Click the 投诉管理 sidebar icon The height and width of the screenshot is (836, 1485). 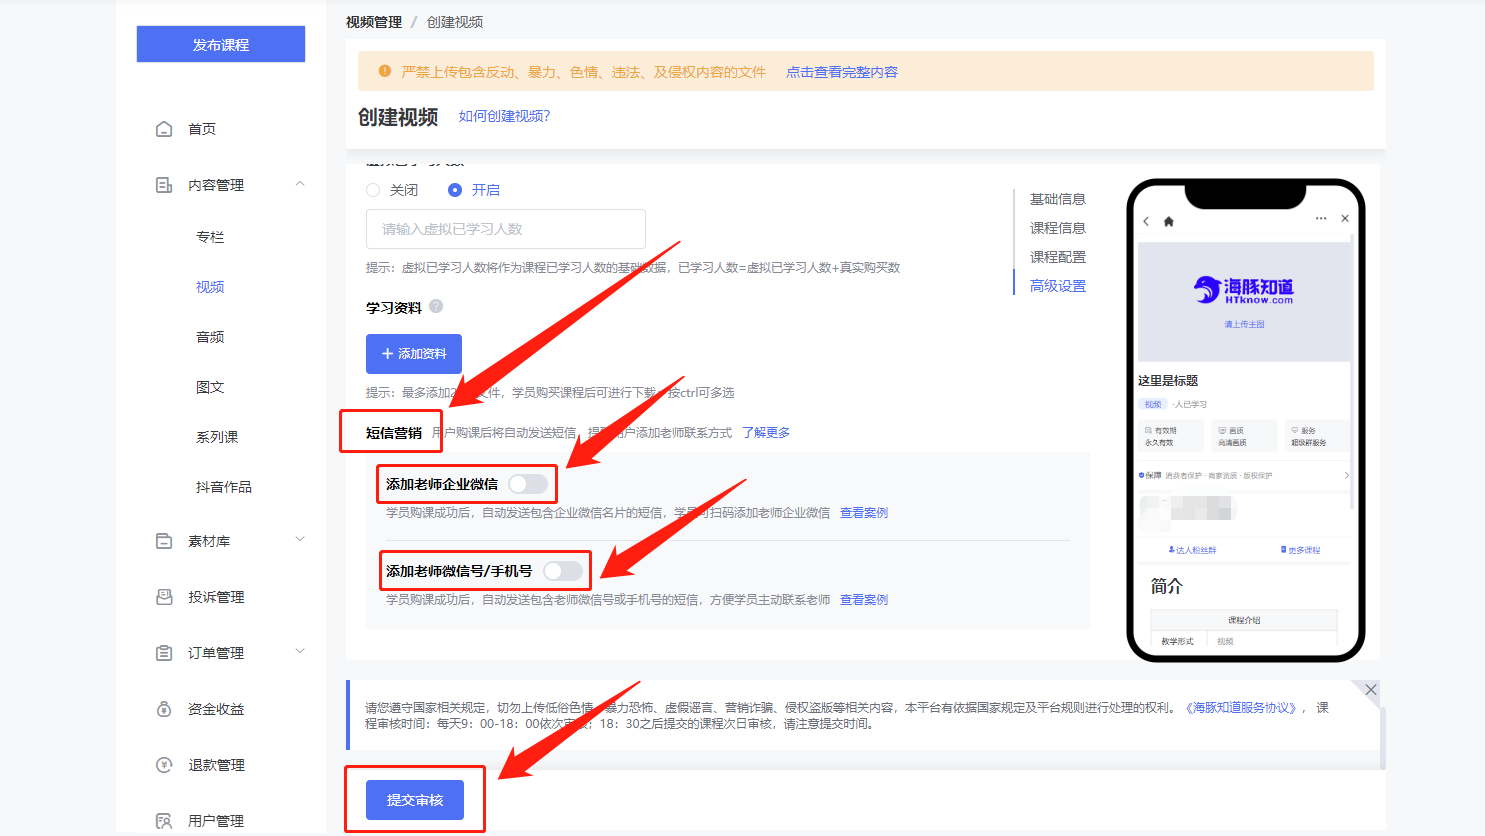coord(164,597)
